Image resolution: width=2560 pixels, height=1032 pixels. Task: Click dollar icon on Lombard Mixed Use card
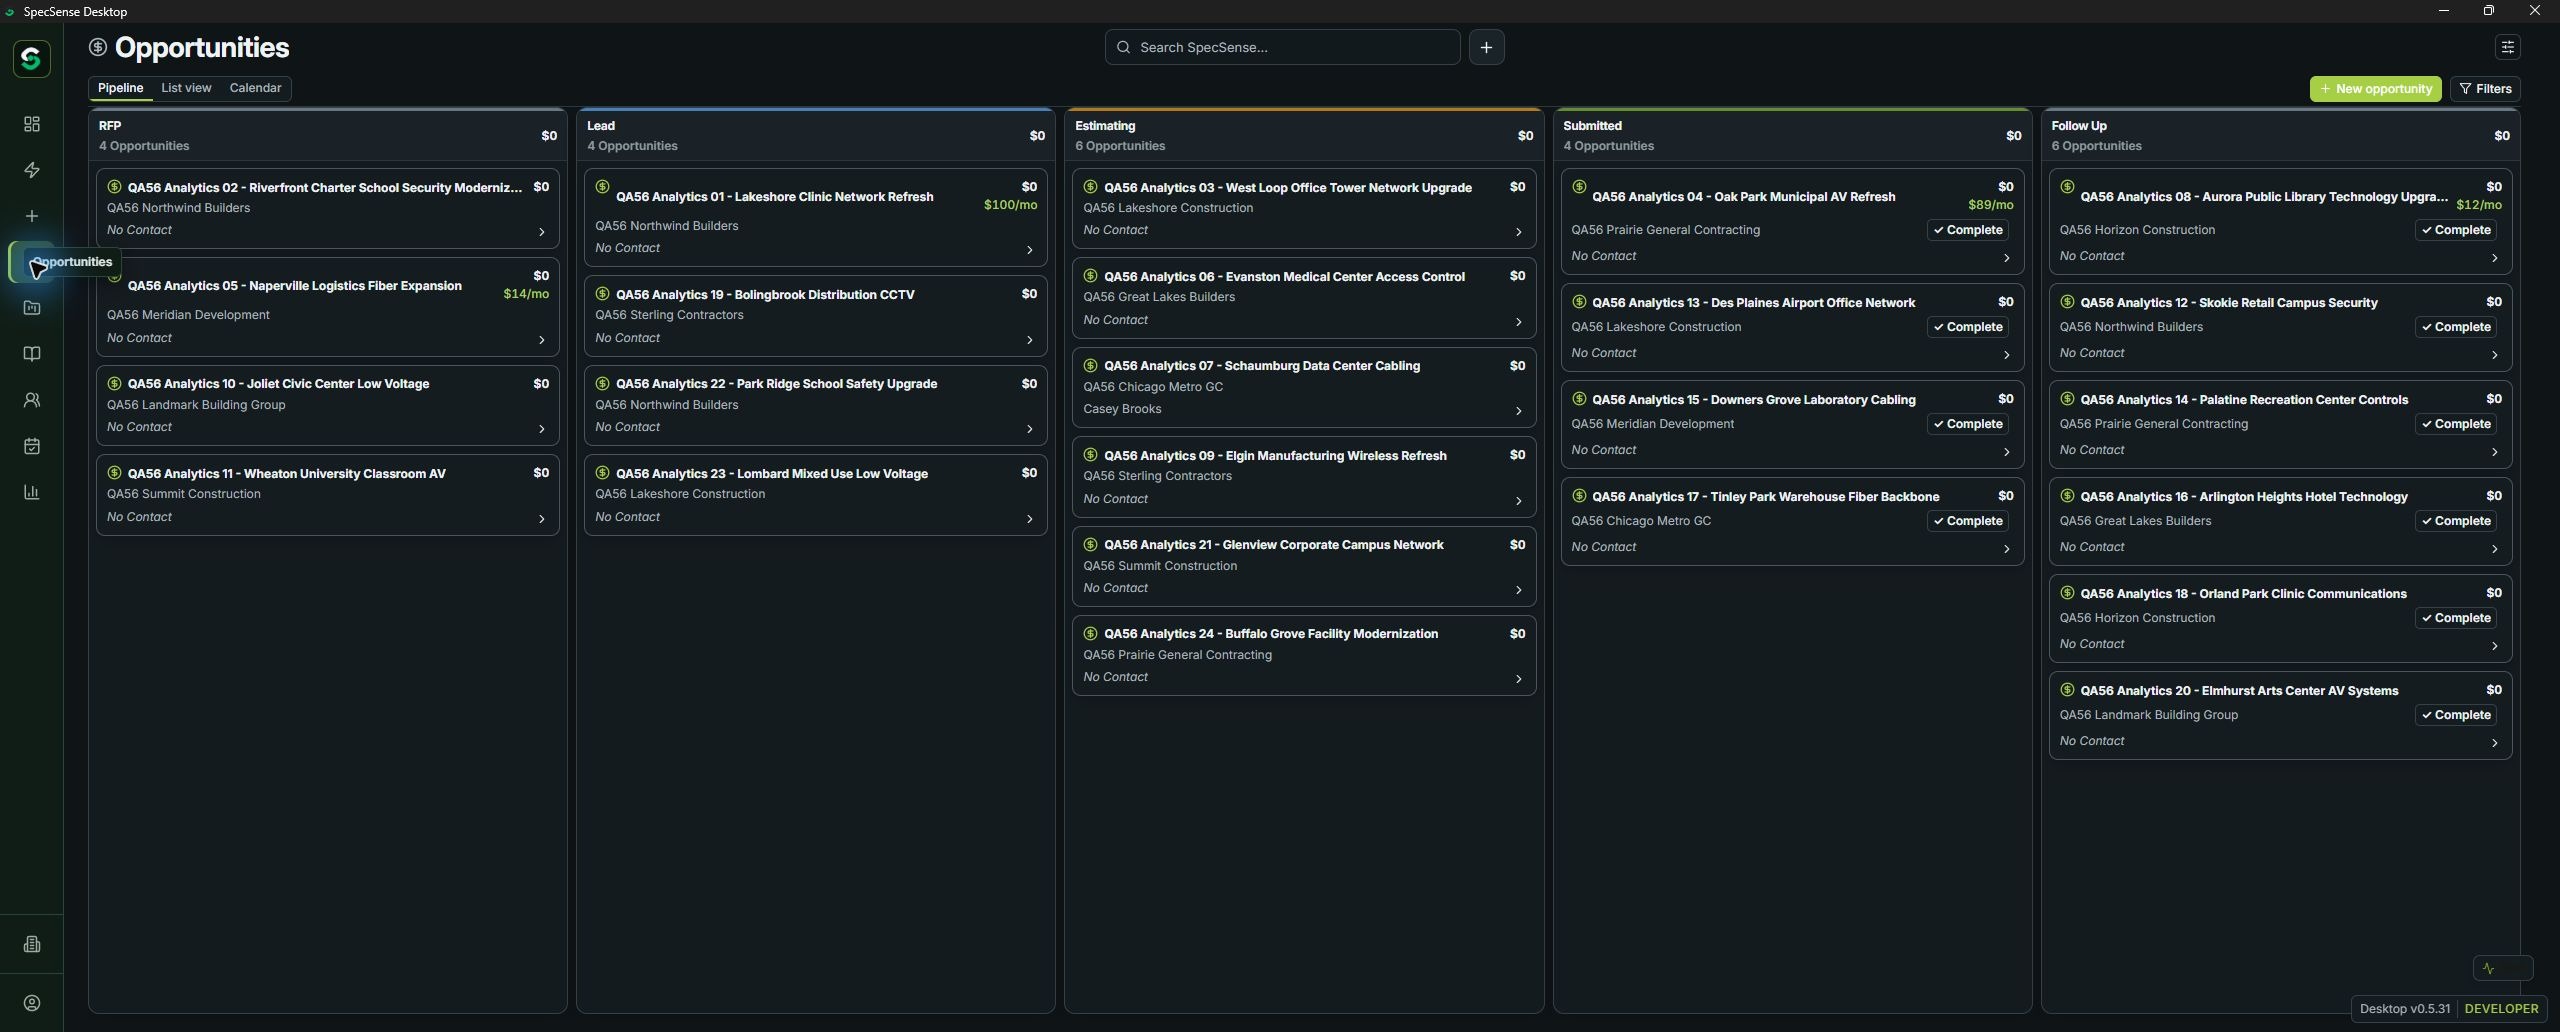click(602, 473)
